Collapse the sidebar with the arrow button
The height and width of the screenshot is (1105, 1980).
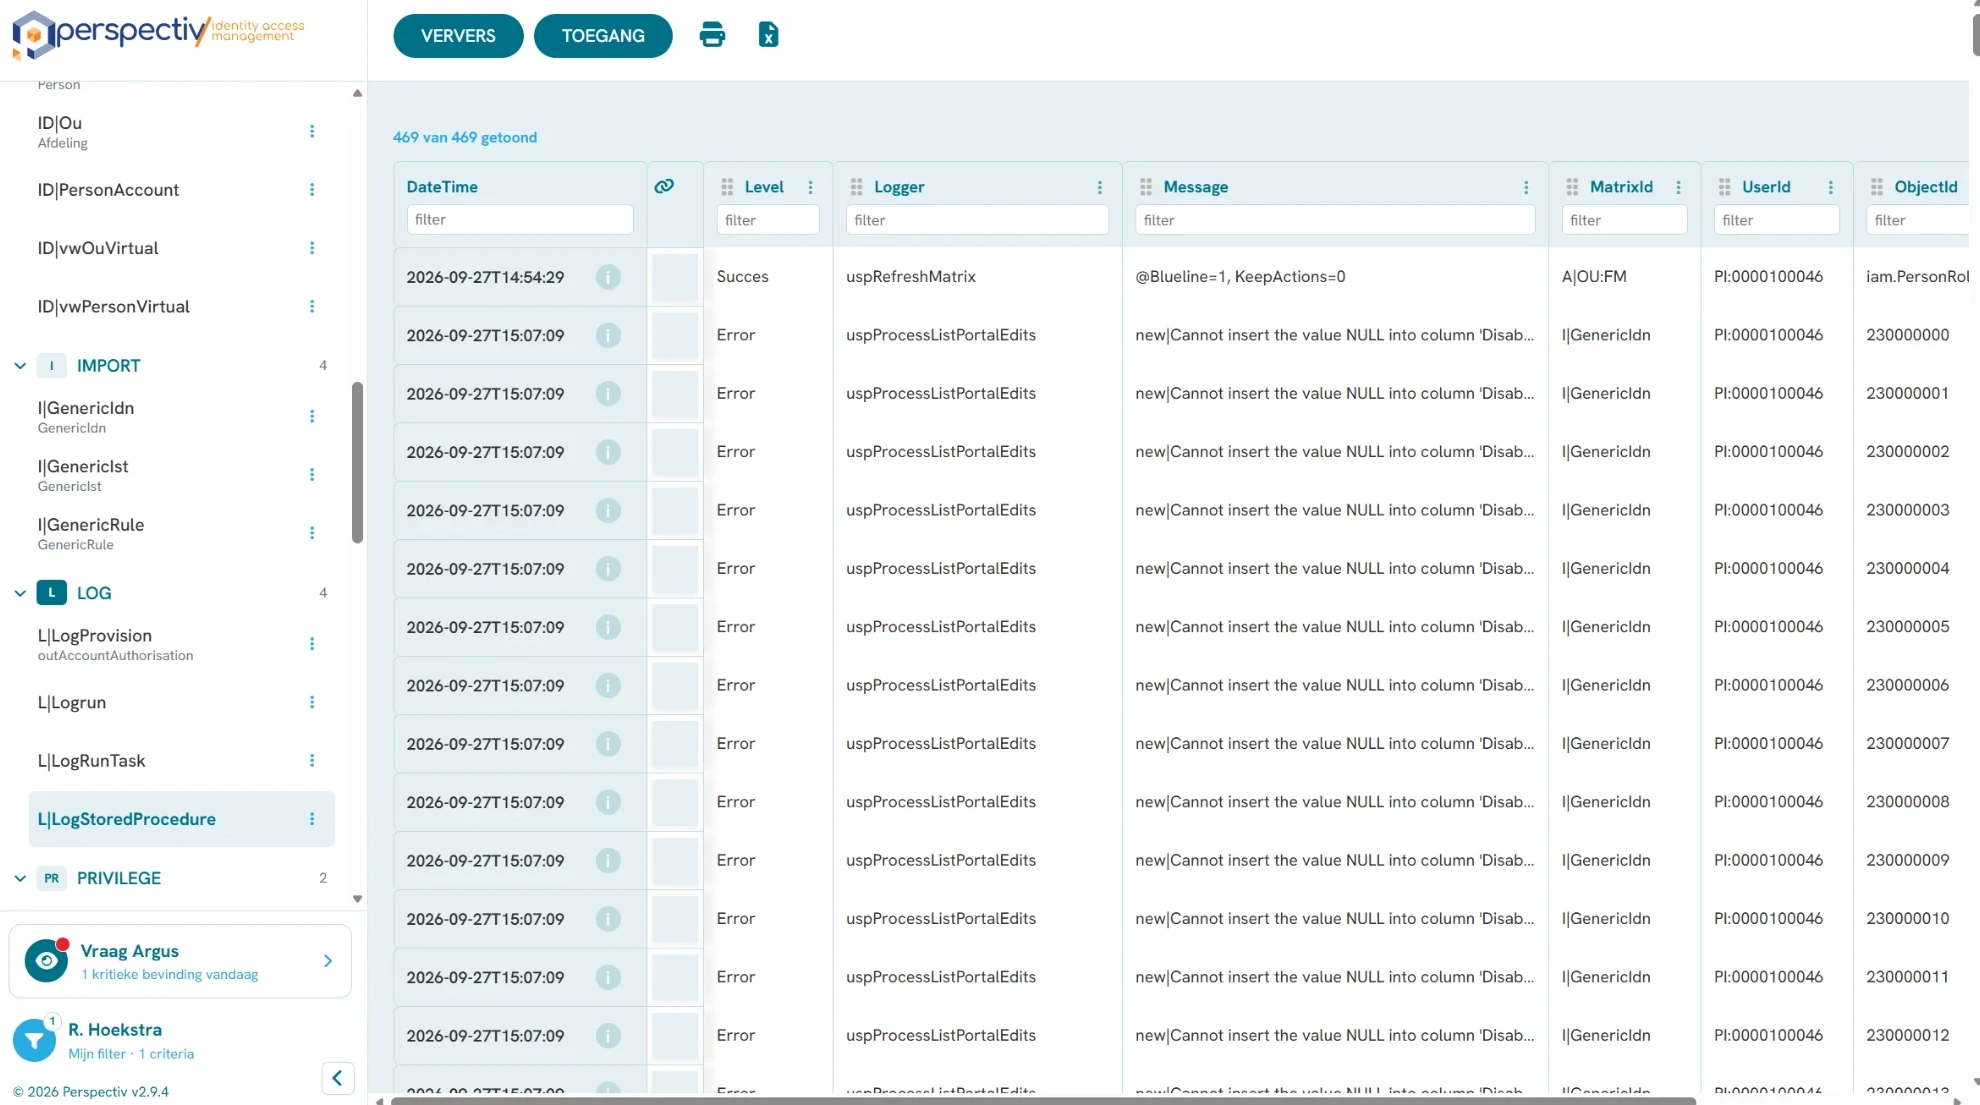[337, 1078]
